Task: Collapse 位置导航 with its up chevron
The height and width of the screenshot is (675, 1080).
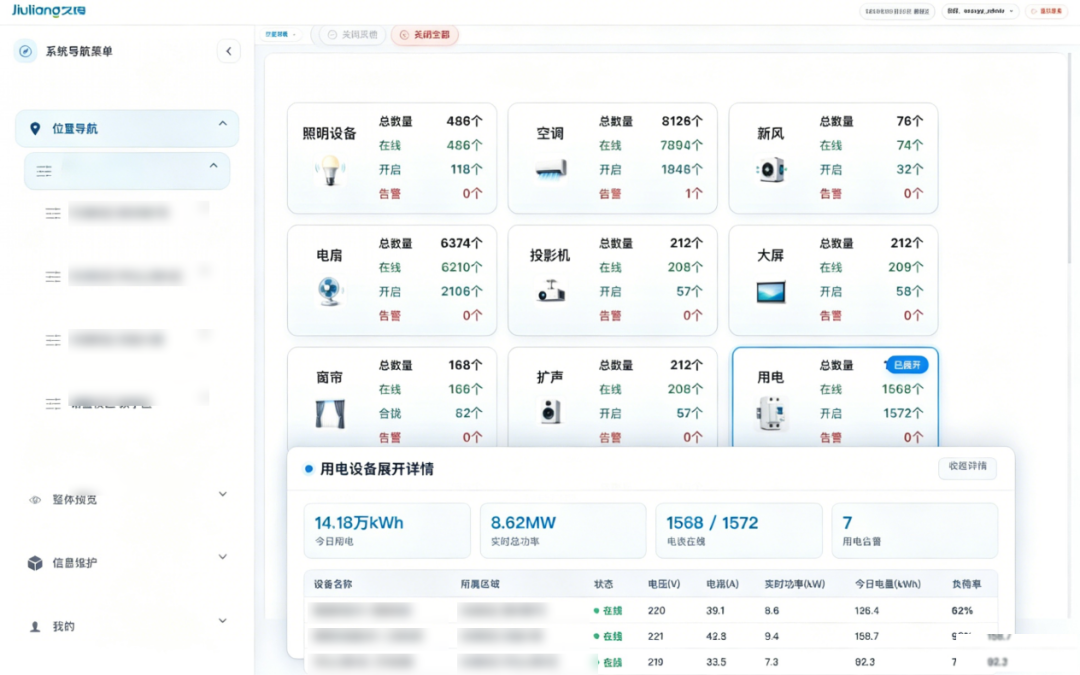Action: point(222,124)
